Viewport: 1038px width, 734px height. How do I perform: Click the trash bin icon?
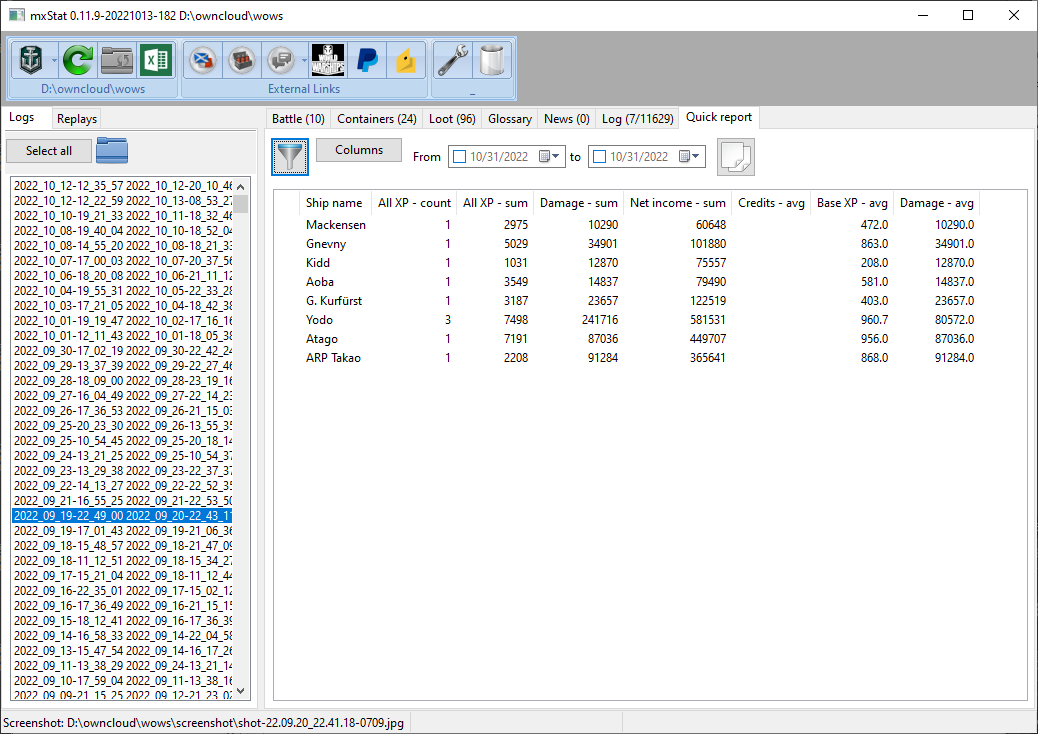click(491, 60)
